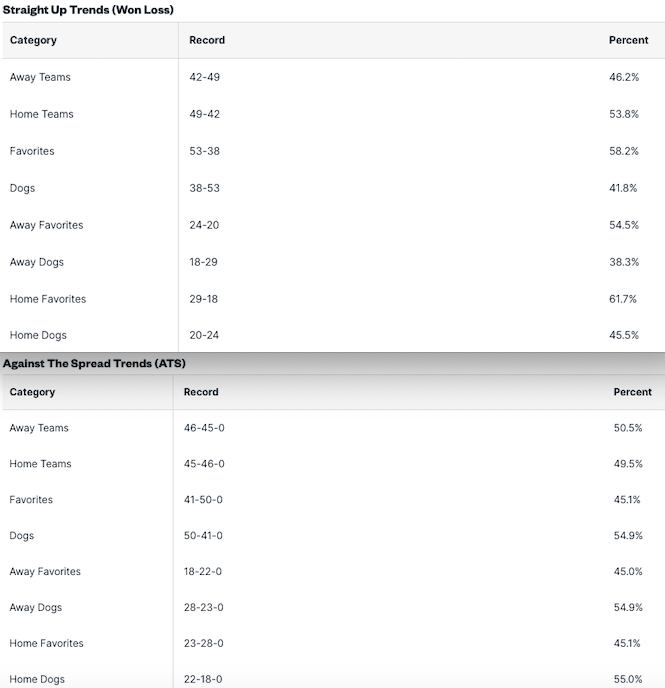Click the 55.0% Home Dogs ATS percent

point(628,679)
